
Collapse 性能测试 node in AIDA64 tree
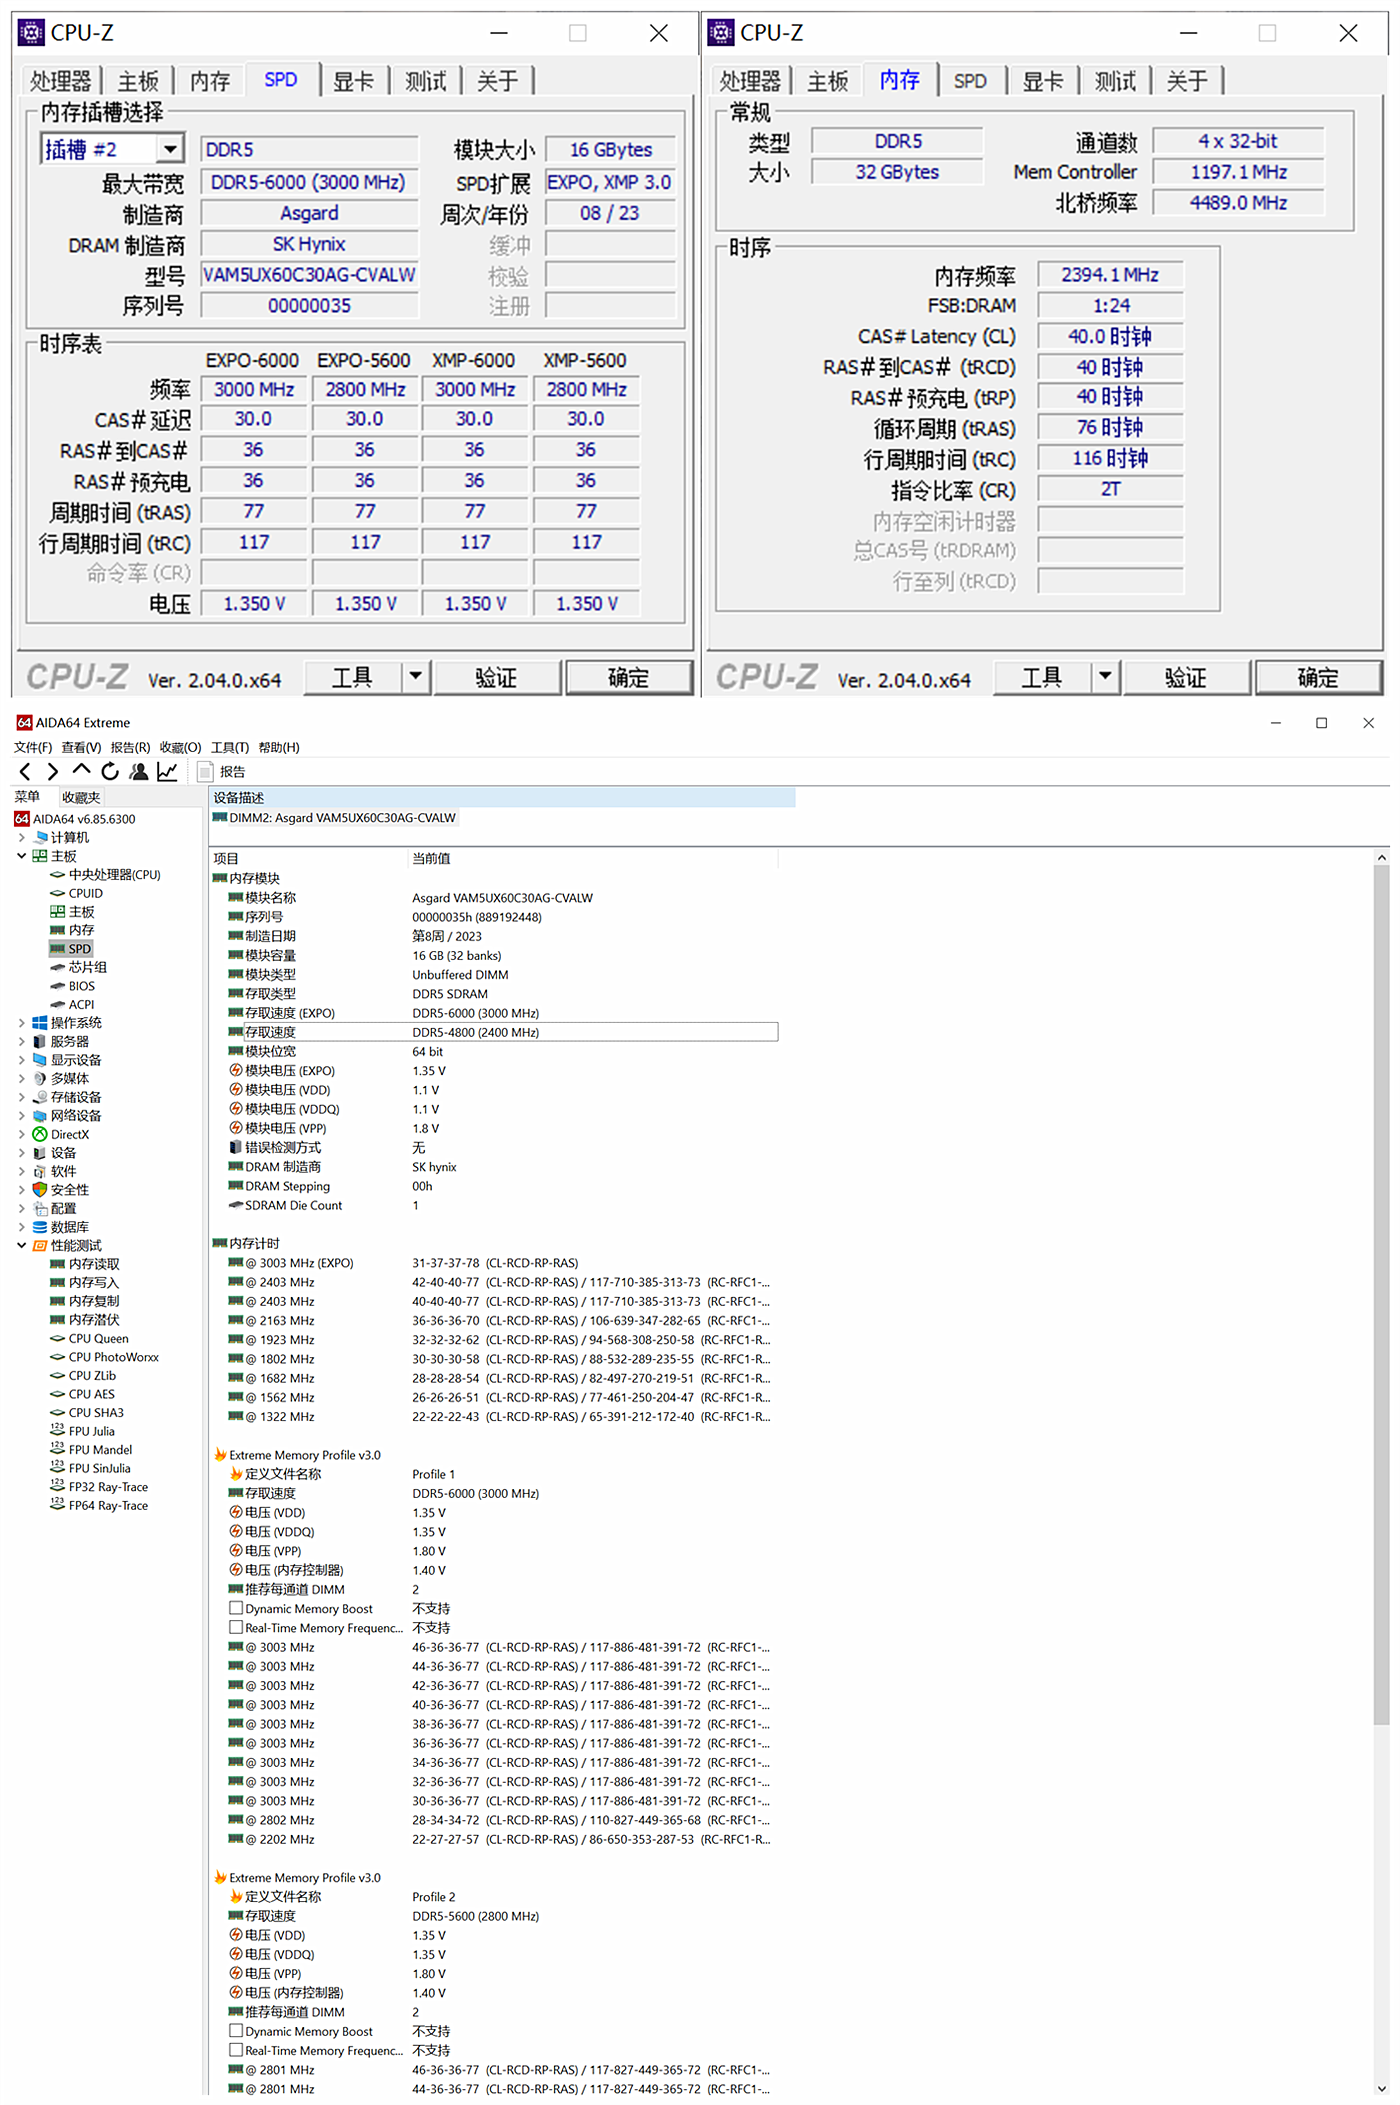coord(22,1245)
